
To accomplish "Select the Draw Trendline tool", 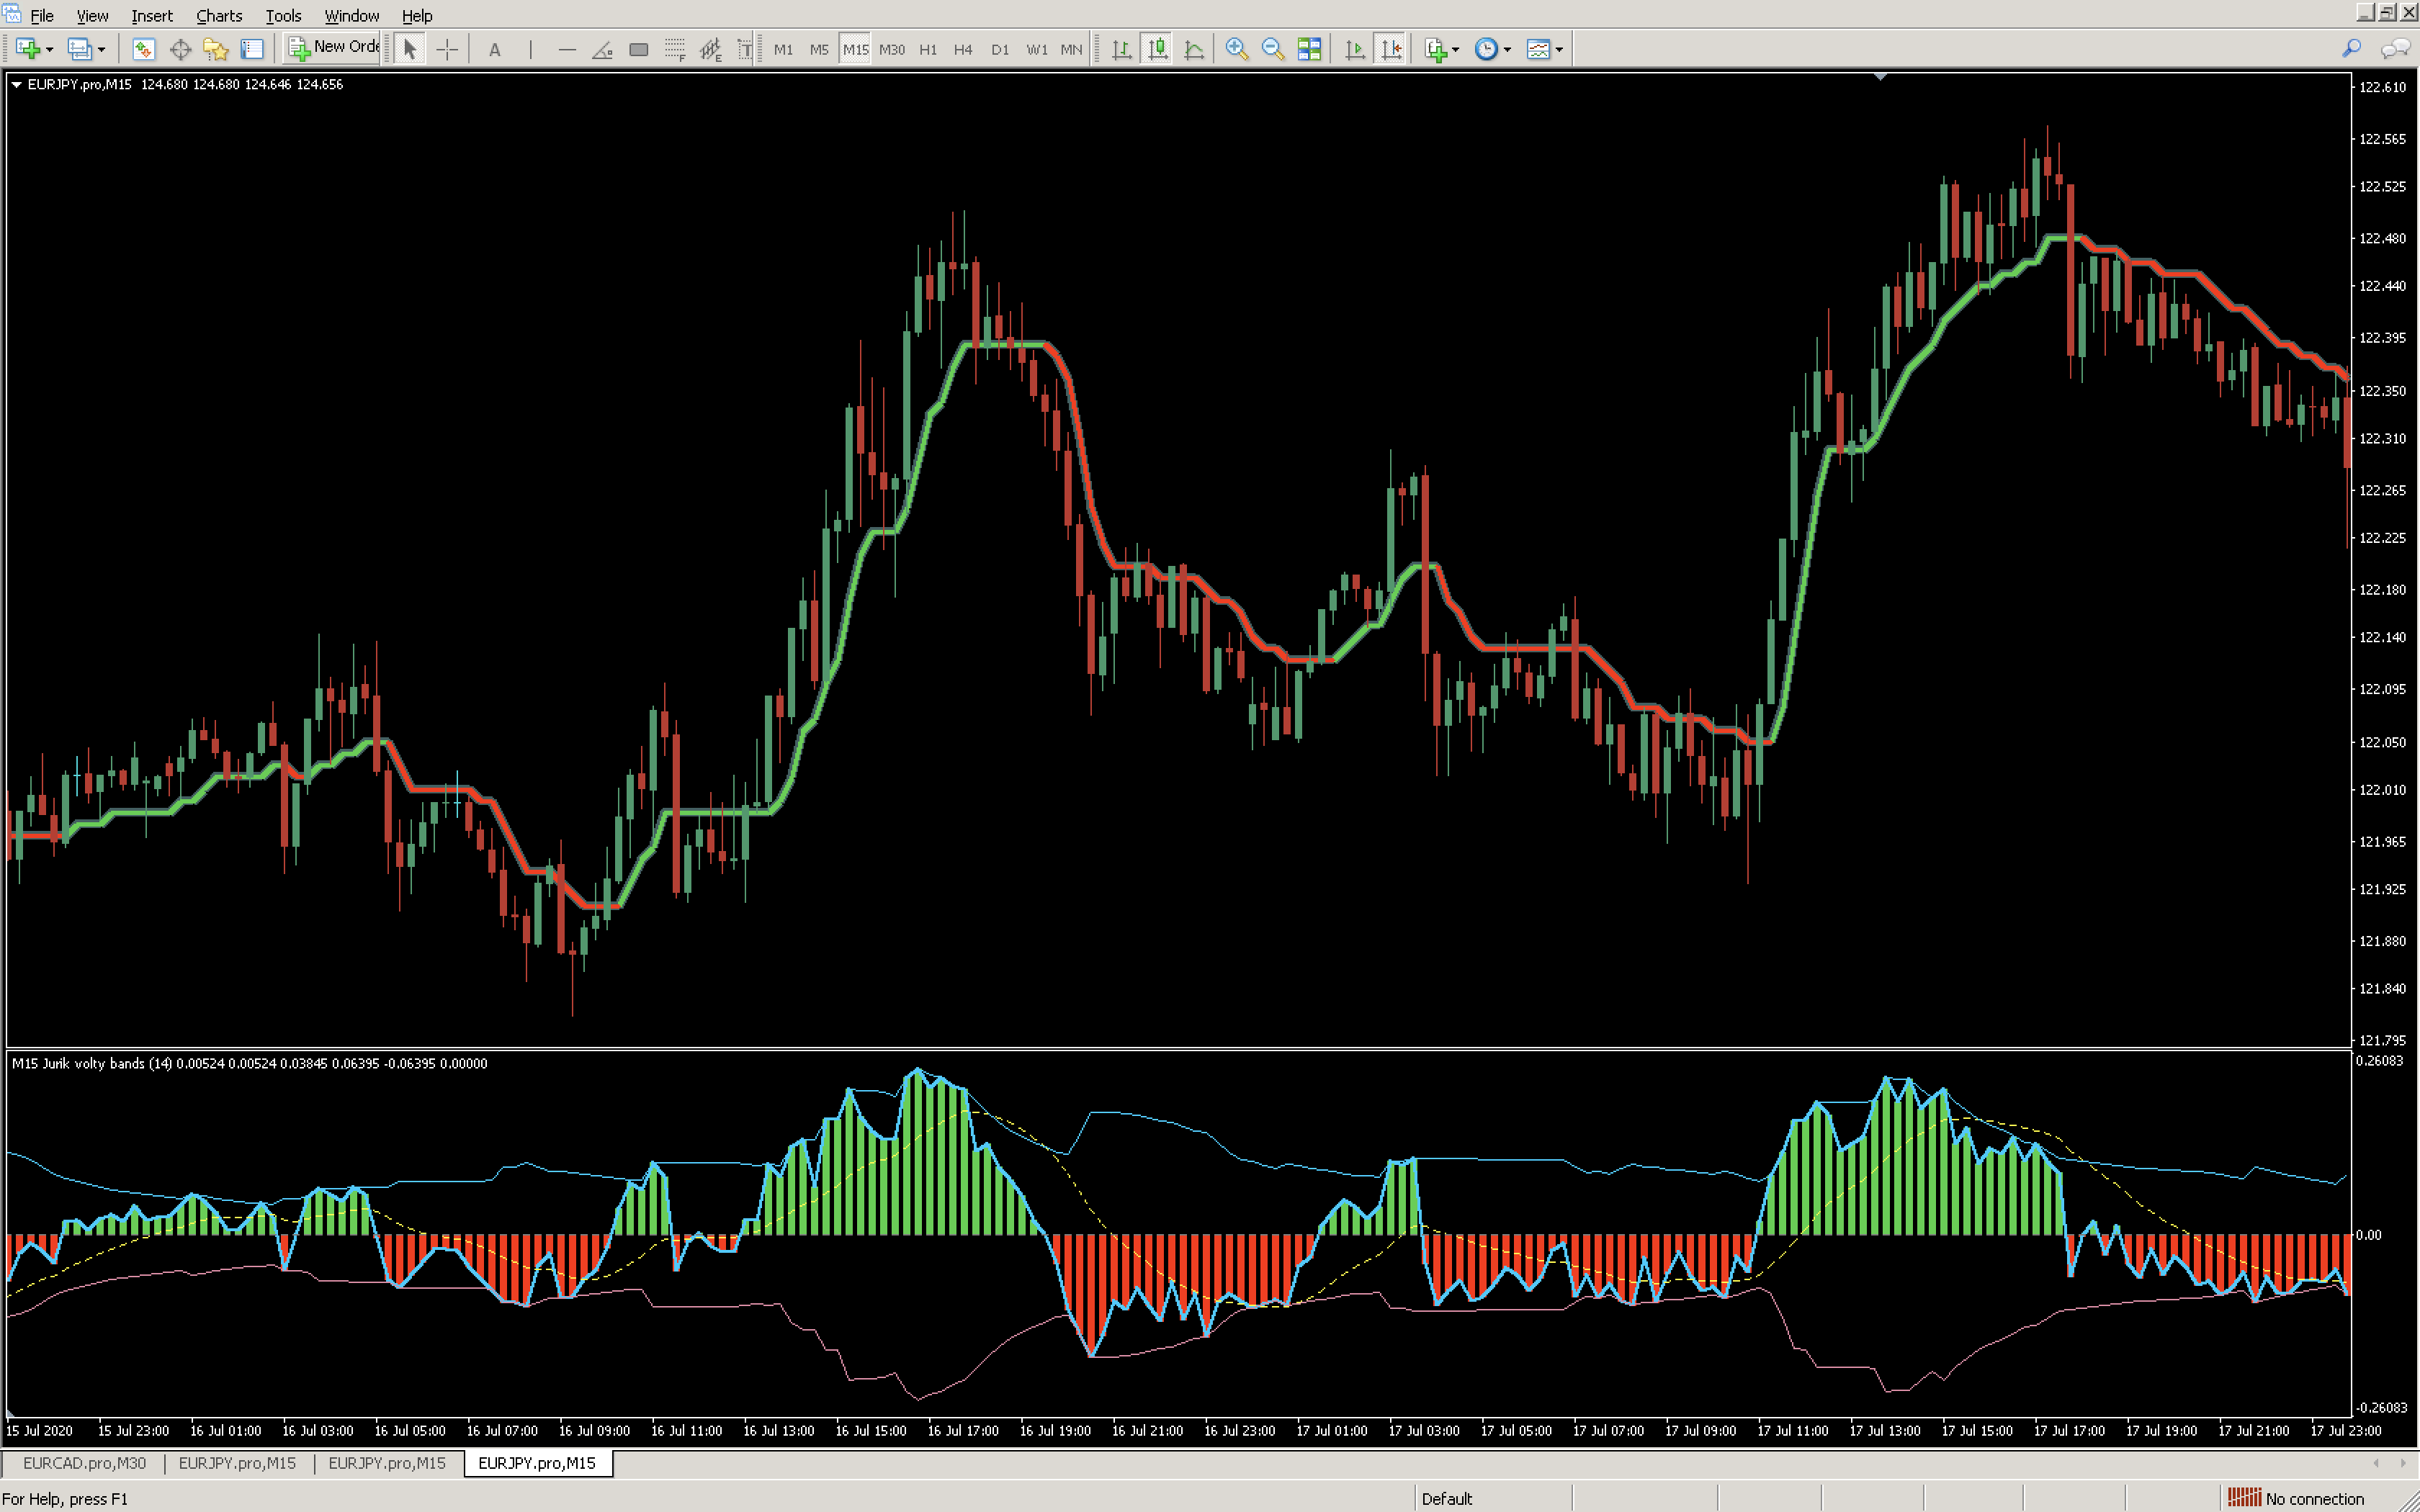I will pos(602,49).
